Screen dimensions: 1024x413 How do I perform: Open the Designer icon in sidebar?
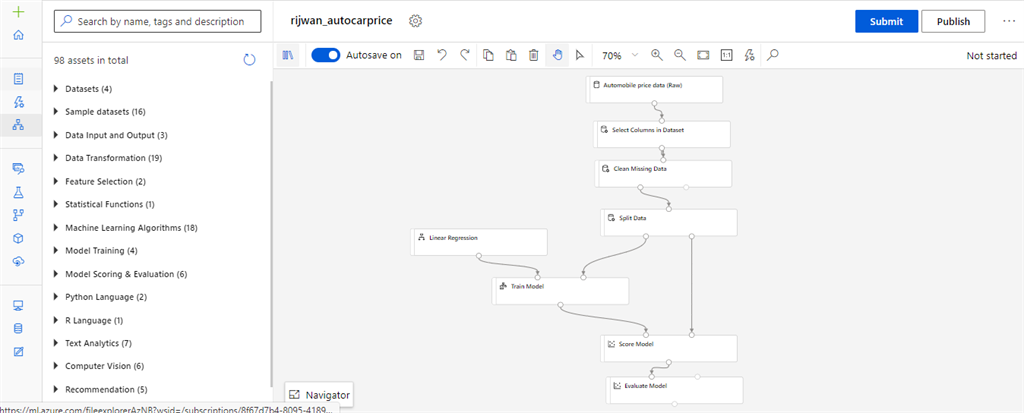click(19, 124)
